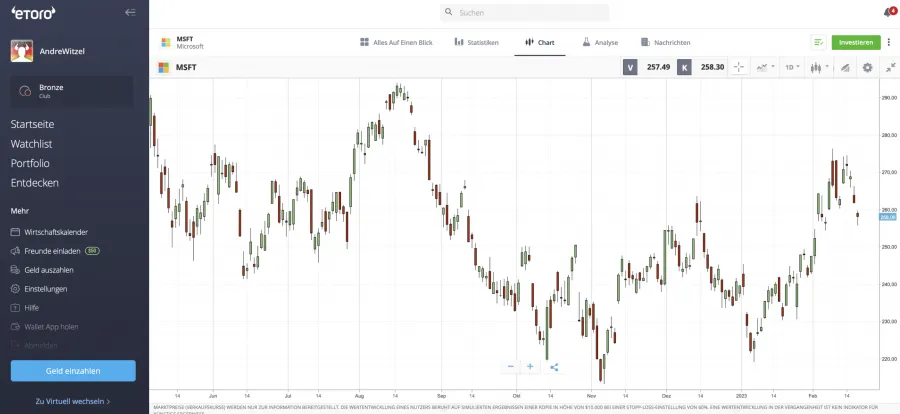Click the Geld auszahlen coins icon
The image size is (900, 414).
(15, 270)
